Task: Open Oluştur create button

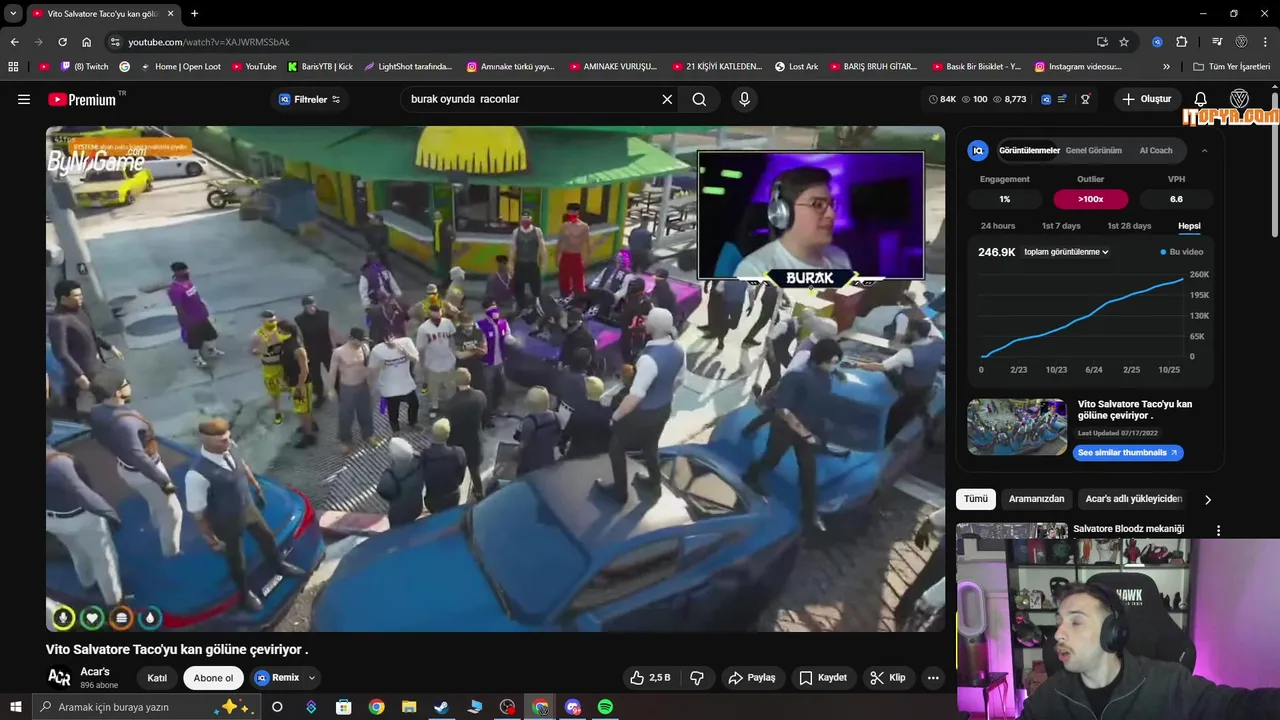Action: click(1146, 99)
